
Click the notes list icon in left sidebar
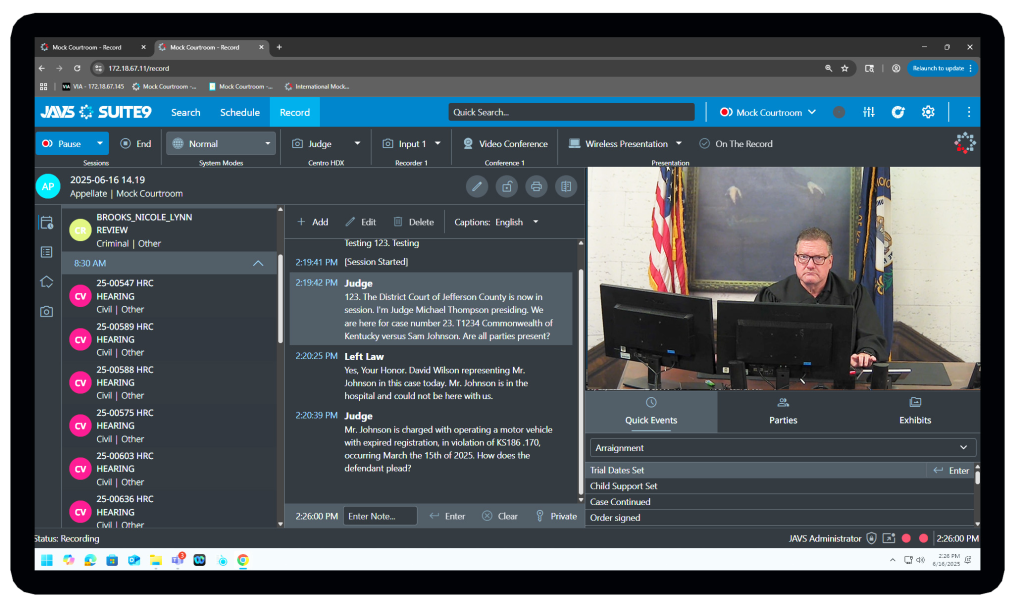coord(47,253)
